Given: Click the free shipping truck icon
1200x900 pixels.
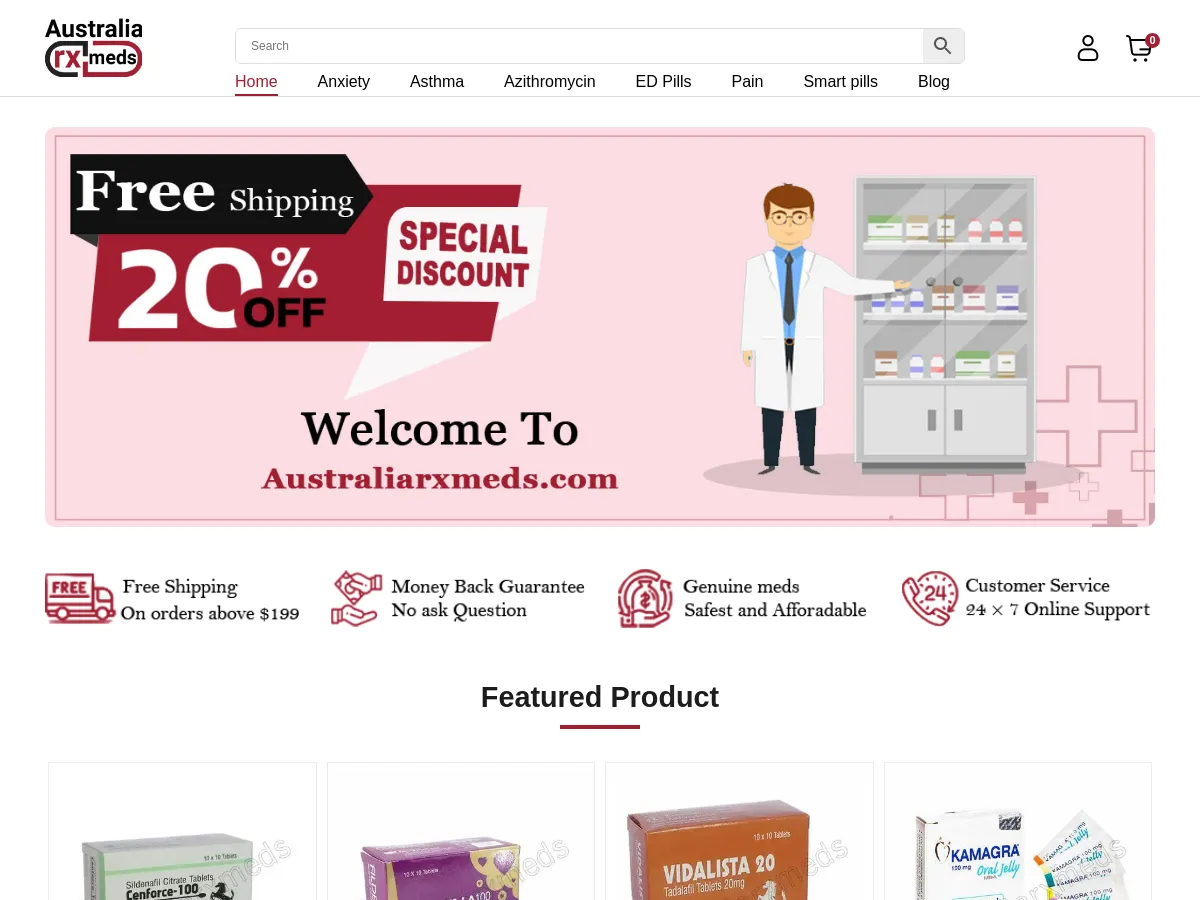Looking at the screenshot, I should [x=80, y=598].
